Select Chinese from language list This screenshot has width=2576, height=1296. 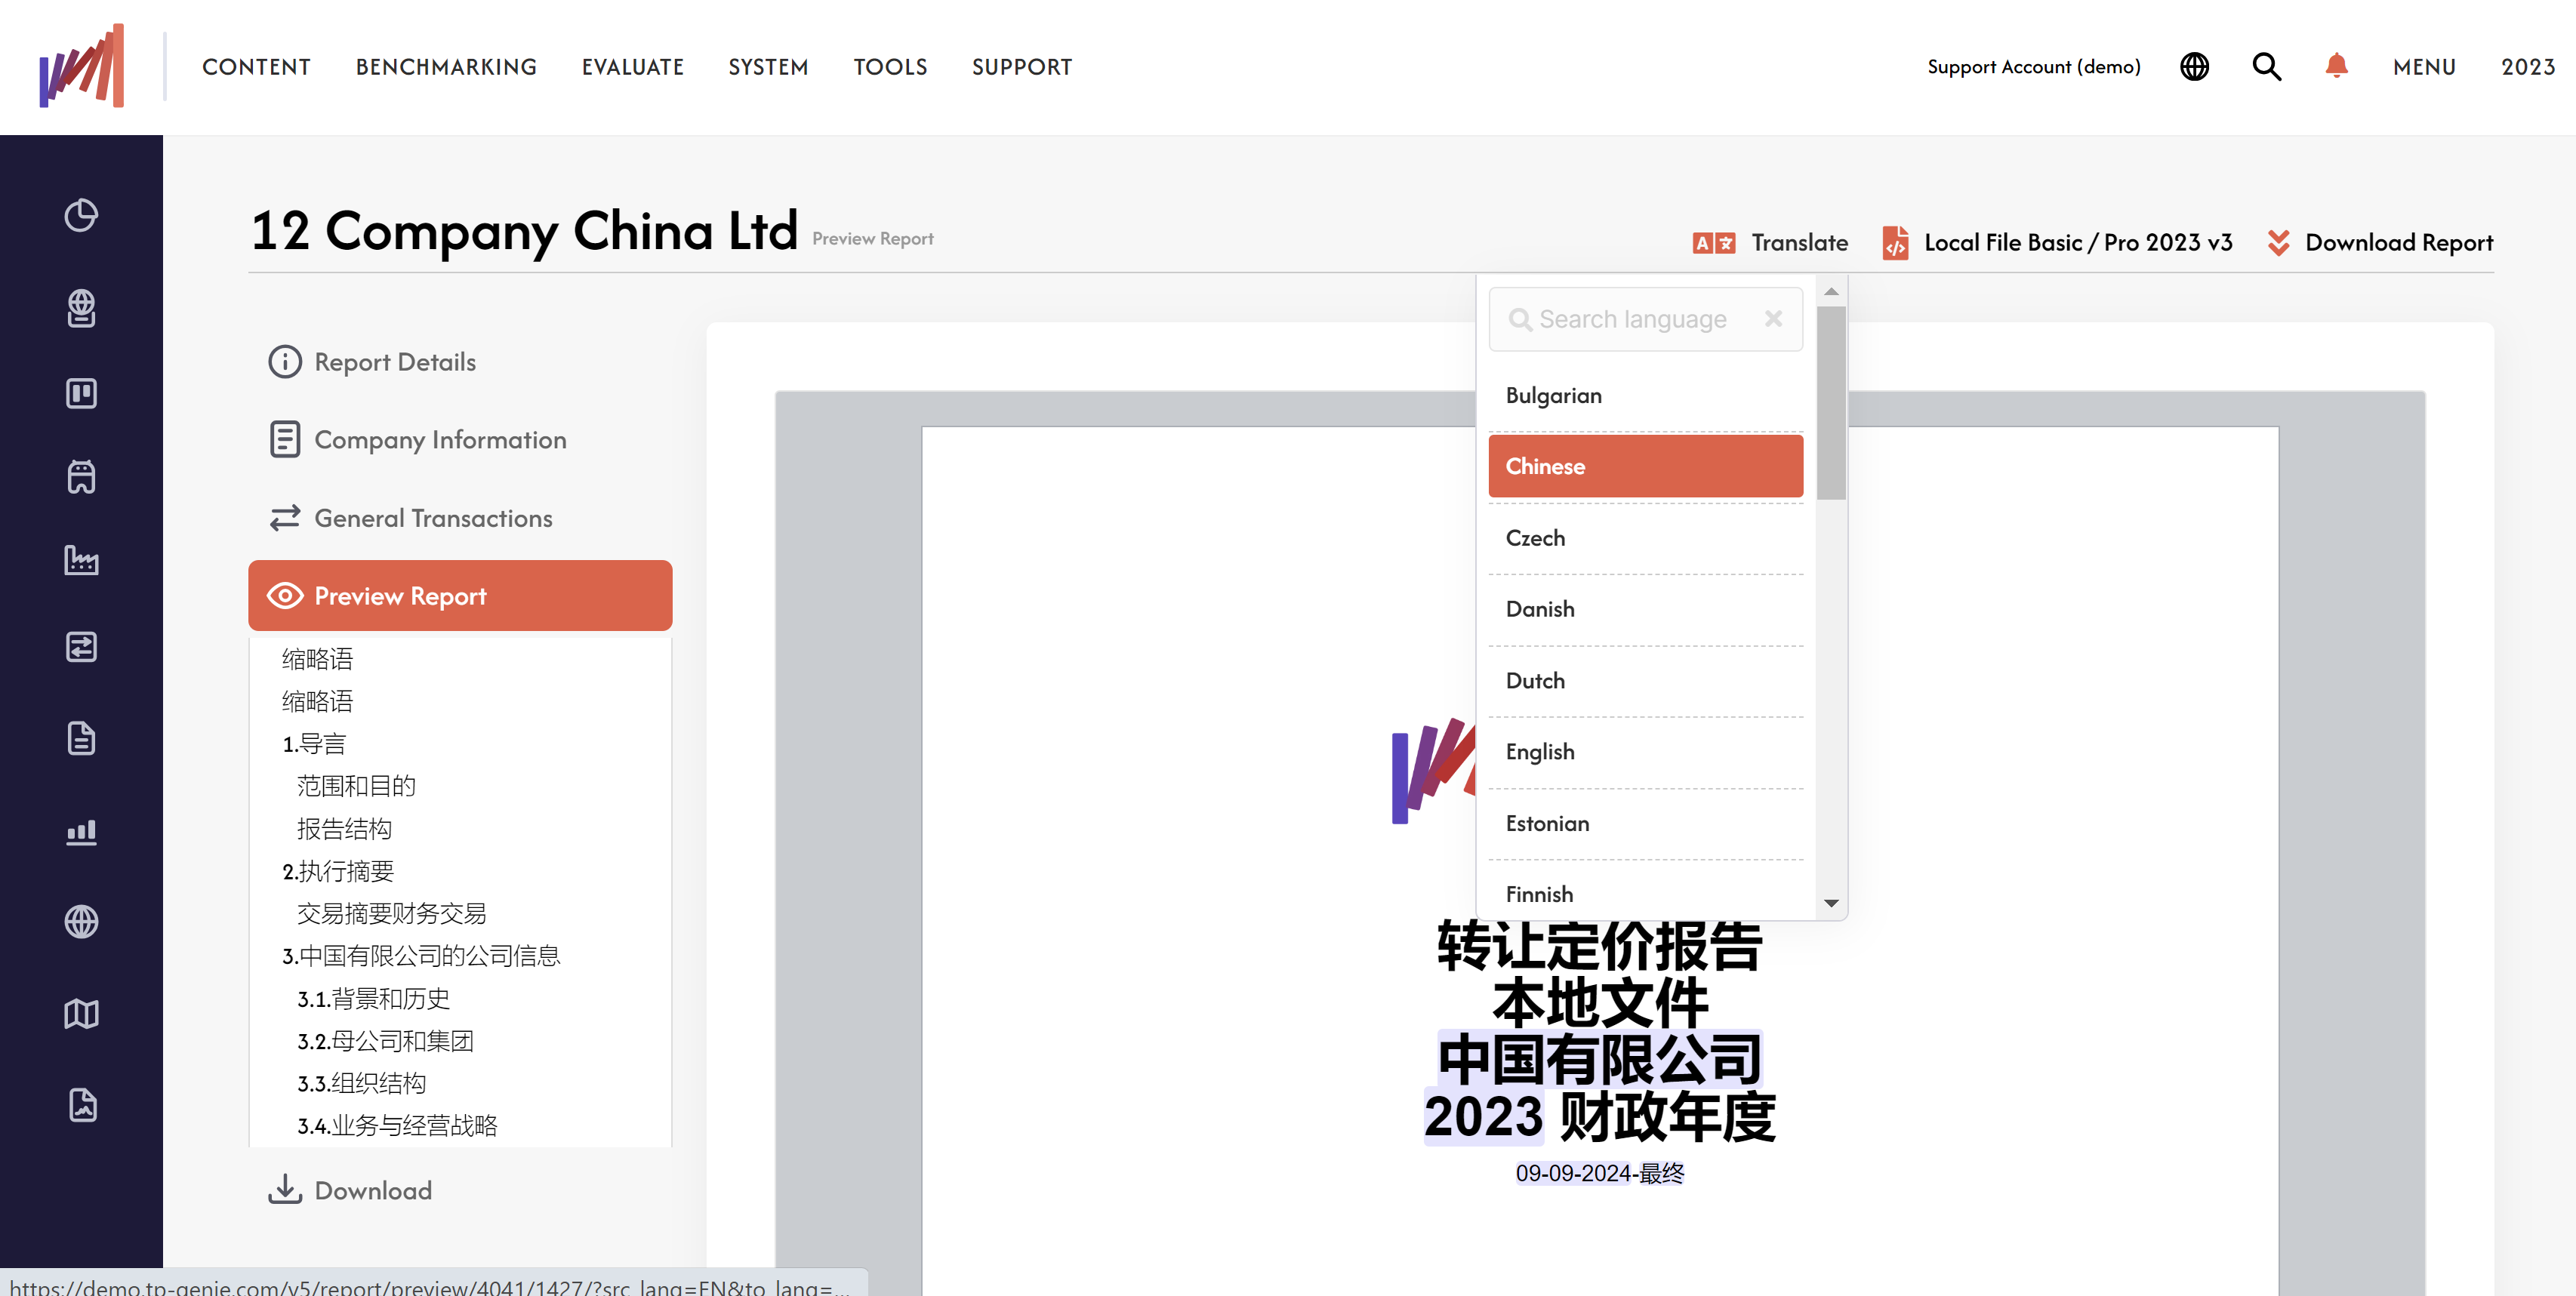click(x=1645, y=466)
